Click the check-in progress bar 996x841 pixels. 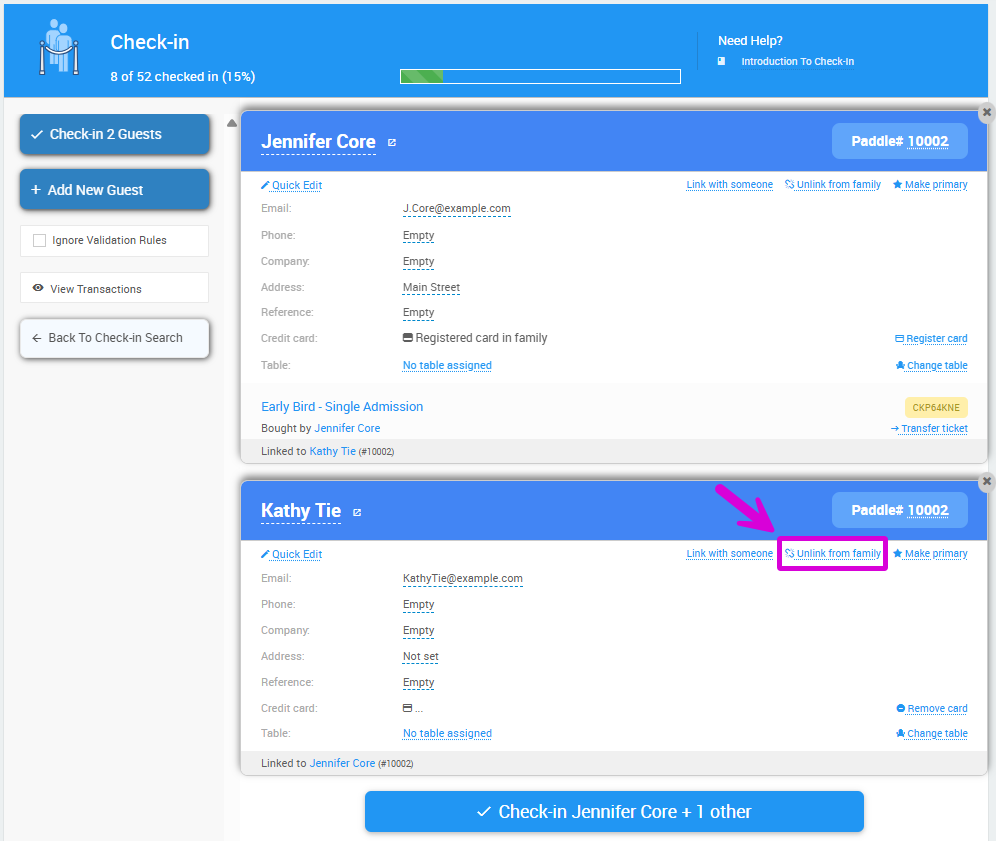click(540, 76)
